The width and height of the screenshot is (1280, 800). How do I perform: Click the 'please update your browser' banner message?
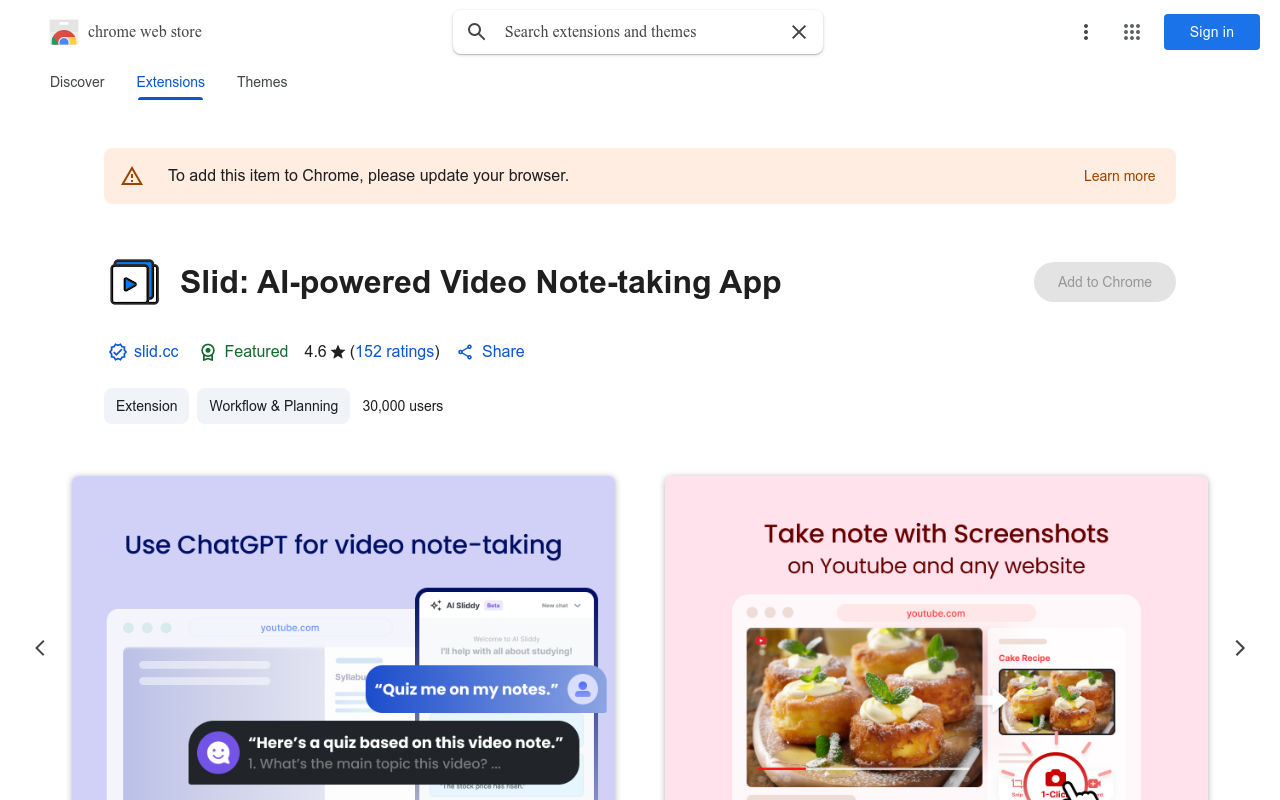tap(368, 176)
